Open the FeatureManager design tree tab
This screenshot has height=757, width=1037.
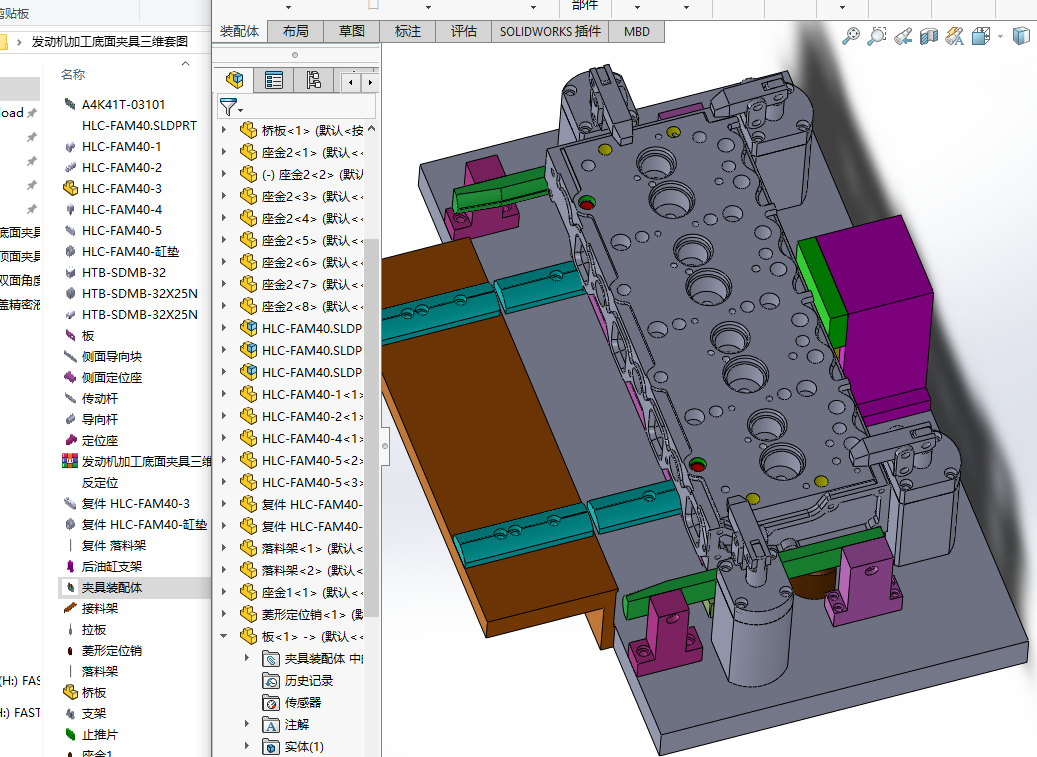235,81
